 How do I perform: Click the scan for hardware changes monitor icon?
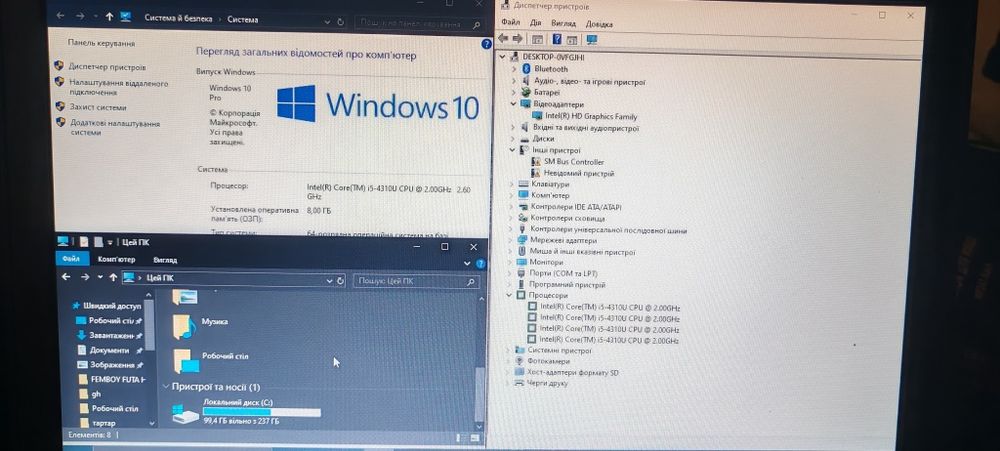[592, 40]
